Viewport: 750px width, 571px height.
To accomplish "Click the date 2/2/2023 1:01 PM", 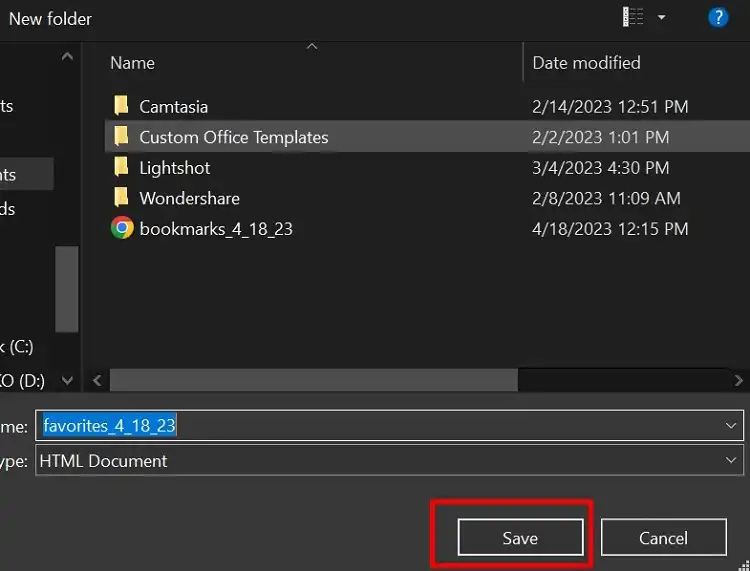I will click(600, 137).
